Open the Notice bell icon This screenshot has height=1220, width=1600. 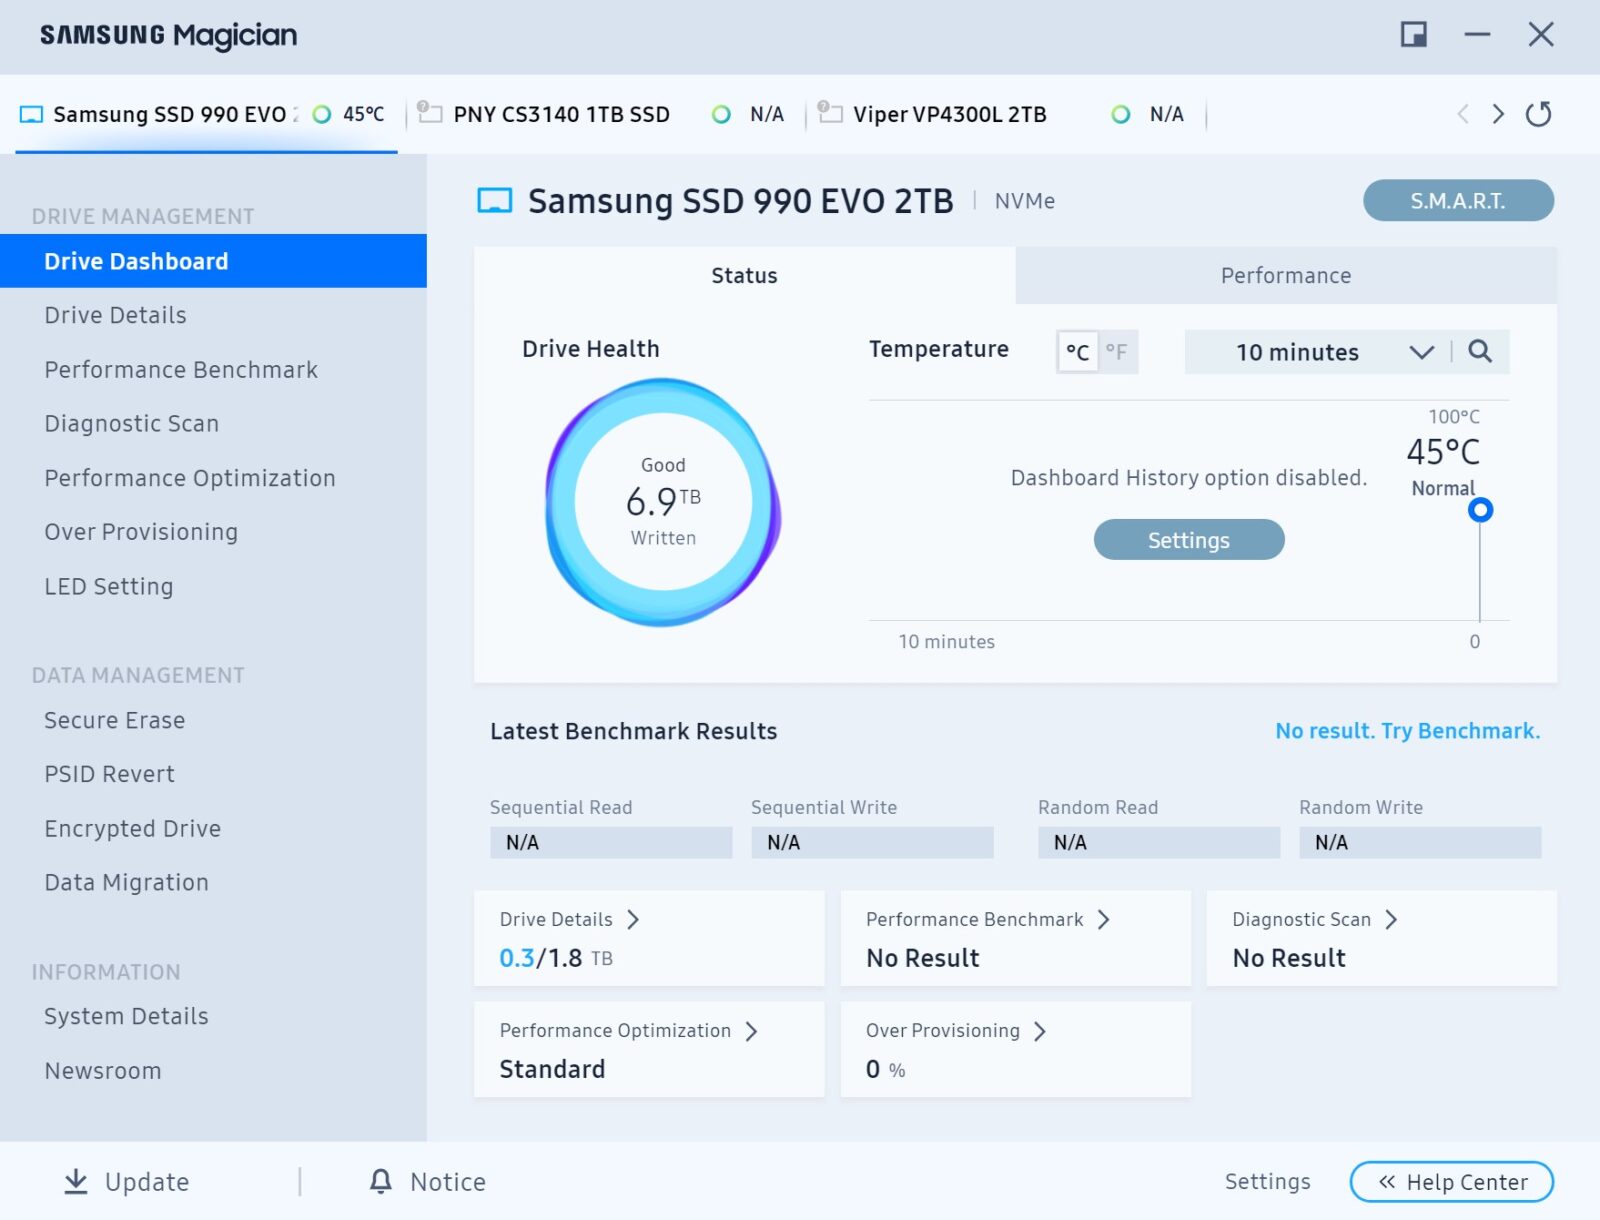pyautogui.click(x=381, y=1181)
